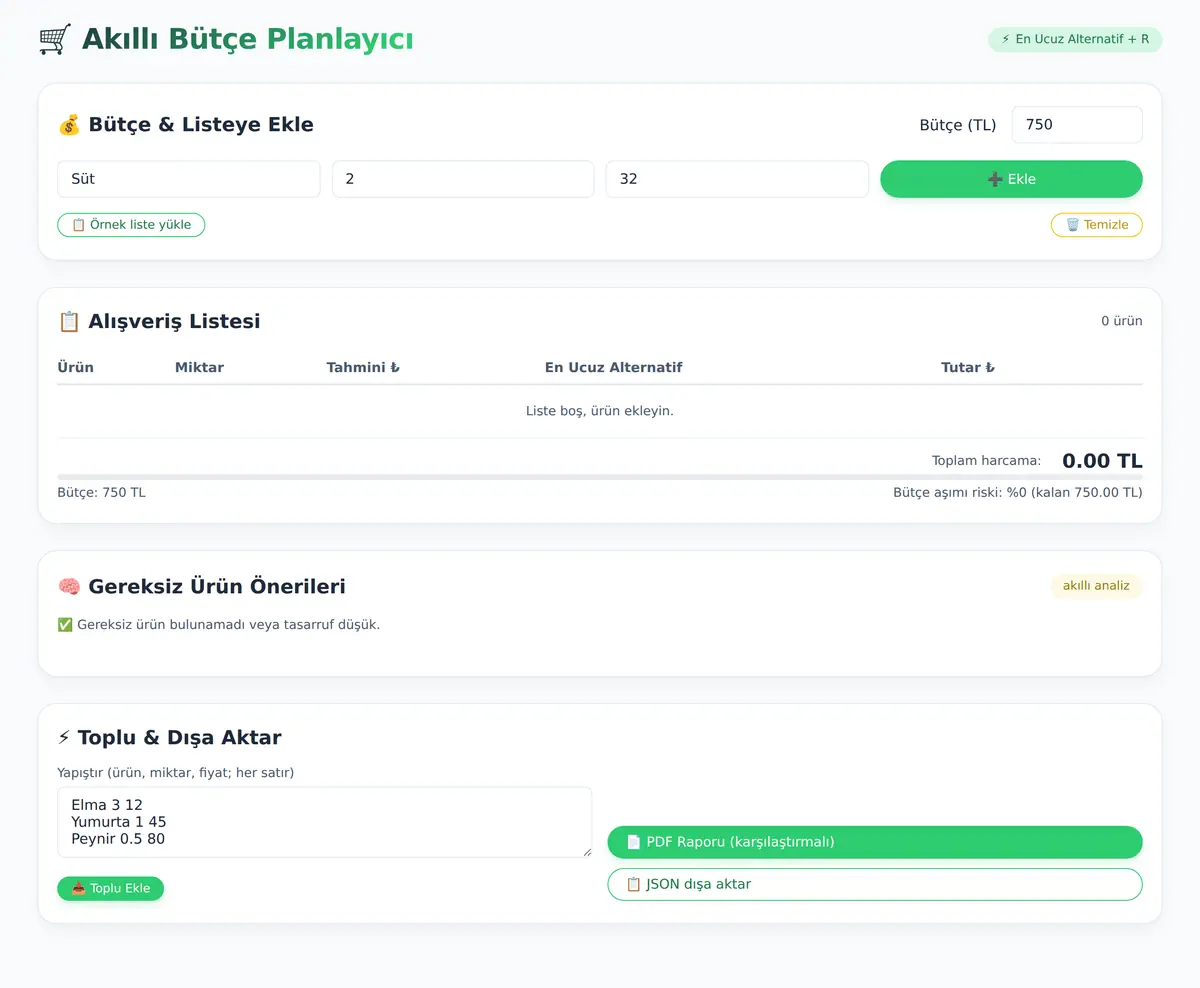Screen dimensions: 1200x988
Task: Click the En Ucuz Alternatif + R badge
Action: [x=1075, y=39]
